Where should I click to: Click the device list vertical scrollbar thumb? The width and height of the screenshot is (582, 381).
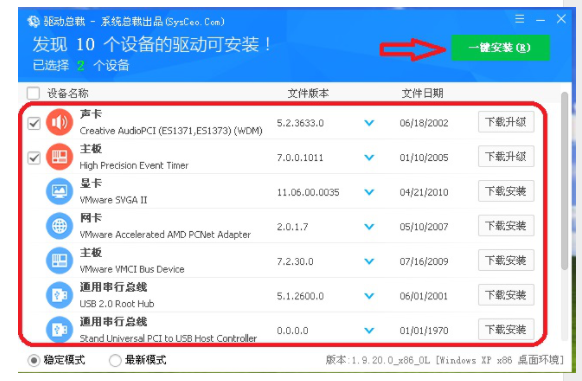tap(565, 180)
